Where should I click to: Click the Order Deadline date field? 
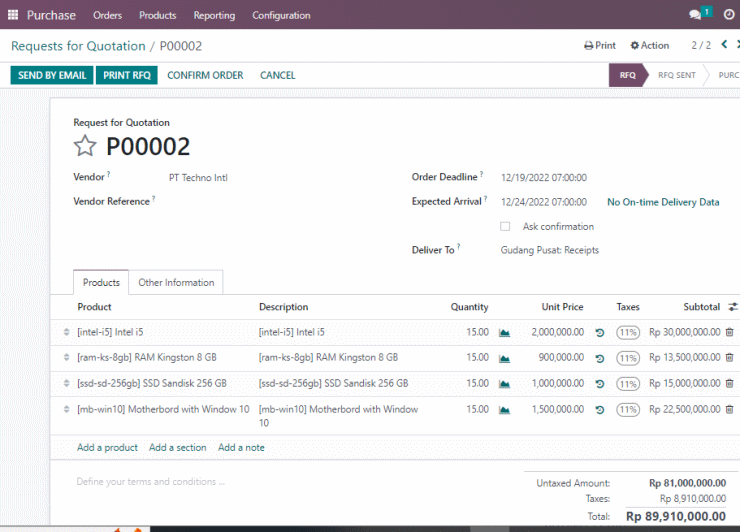click(544, 178)
